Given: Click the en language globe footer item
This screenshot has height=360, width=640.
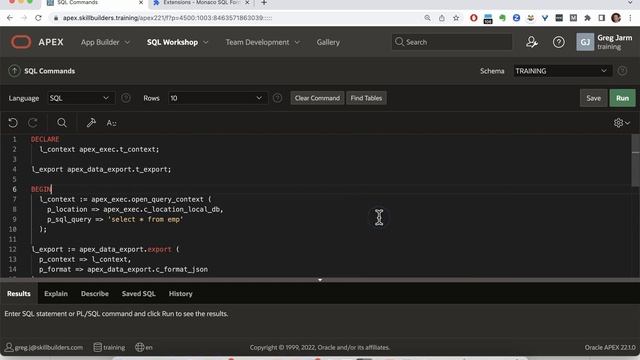Looking at the screenshot, I should point(144,347).
